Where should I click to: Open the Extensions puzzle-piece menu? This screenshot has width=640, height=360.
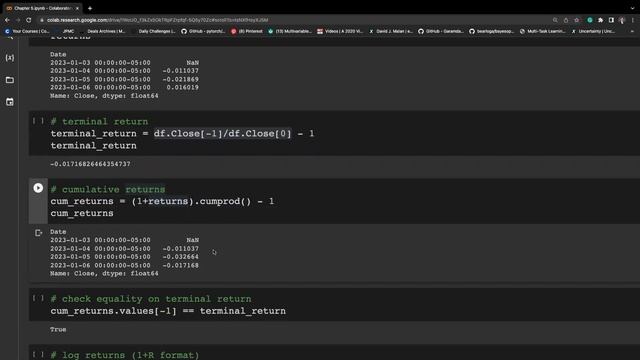click(600, 20)
